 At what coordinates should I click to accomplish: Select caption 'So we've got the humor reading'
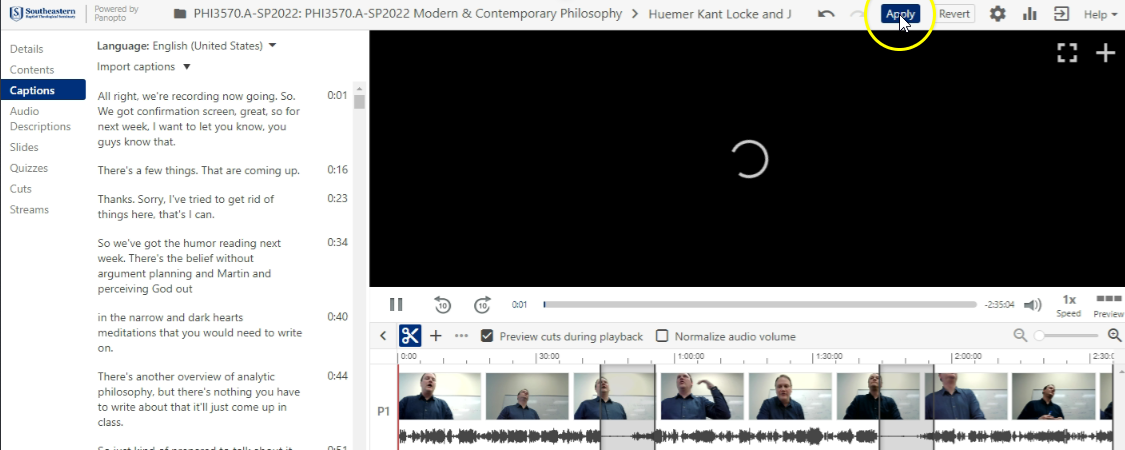click(189, 266)
